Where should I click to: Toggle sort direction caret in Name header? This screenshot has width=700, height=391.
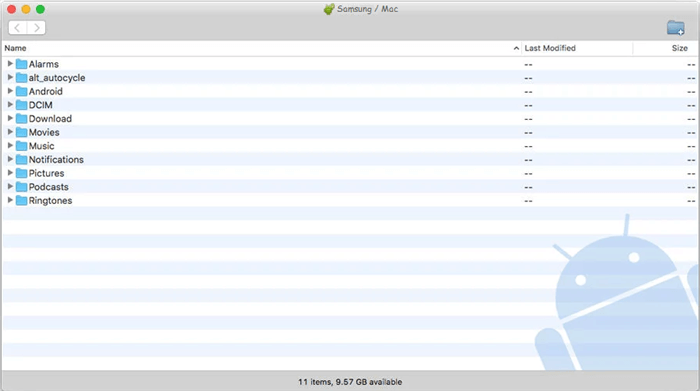pyautogui.click(x=516, y=48)
